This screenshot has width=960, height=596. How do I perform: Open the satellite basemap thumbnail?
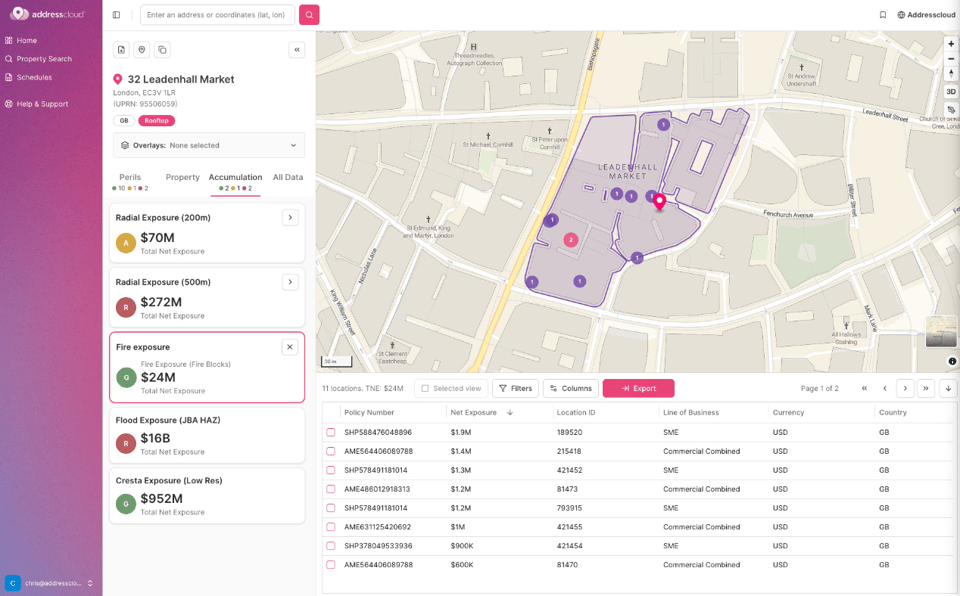tap(941, 331)
